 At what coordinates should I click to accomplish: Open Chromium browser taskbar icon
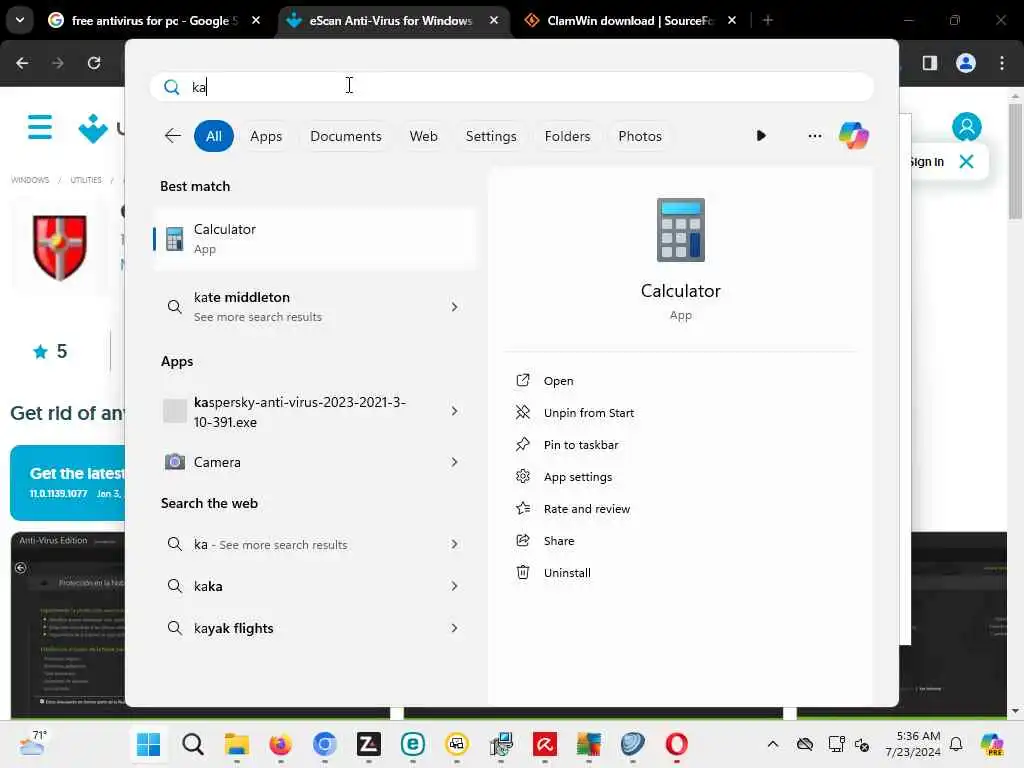[x=325, y=744]
